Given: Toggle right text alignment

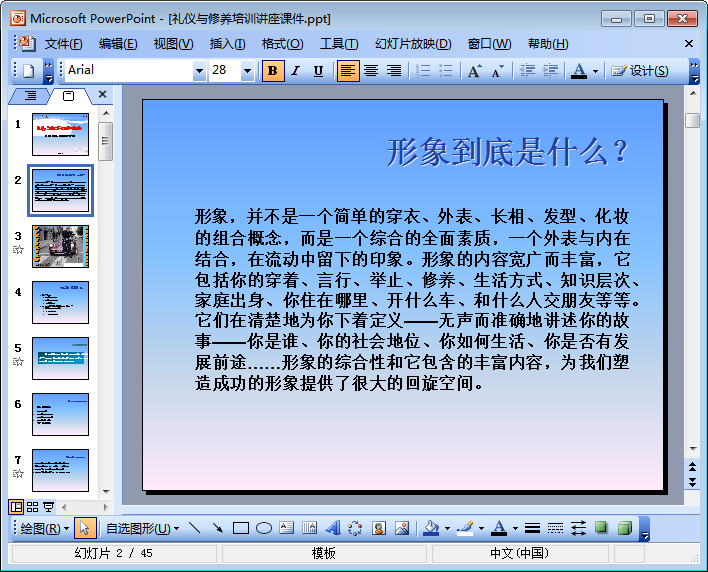Looking at the screenshot, I should click(x=394, y=71).
